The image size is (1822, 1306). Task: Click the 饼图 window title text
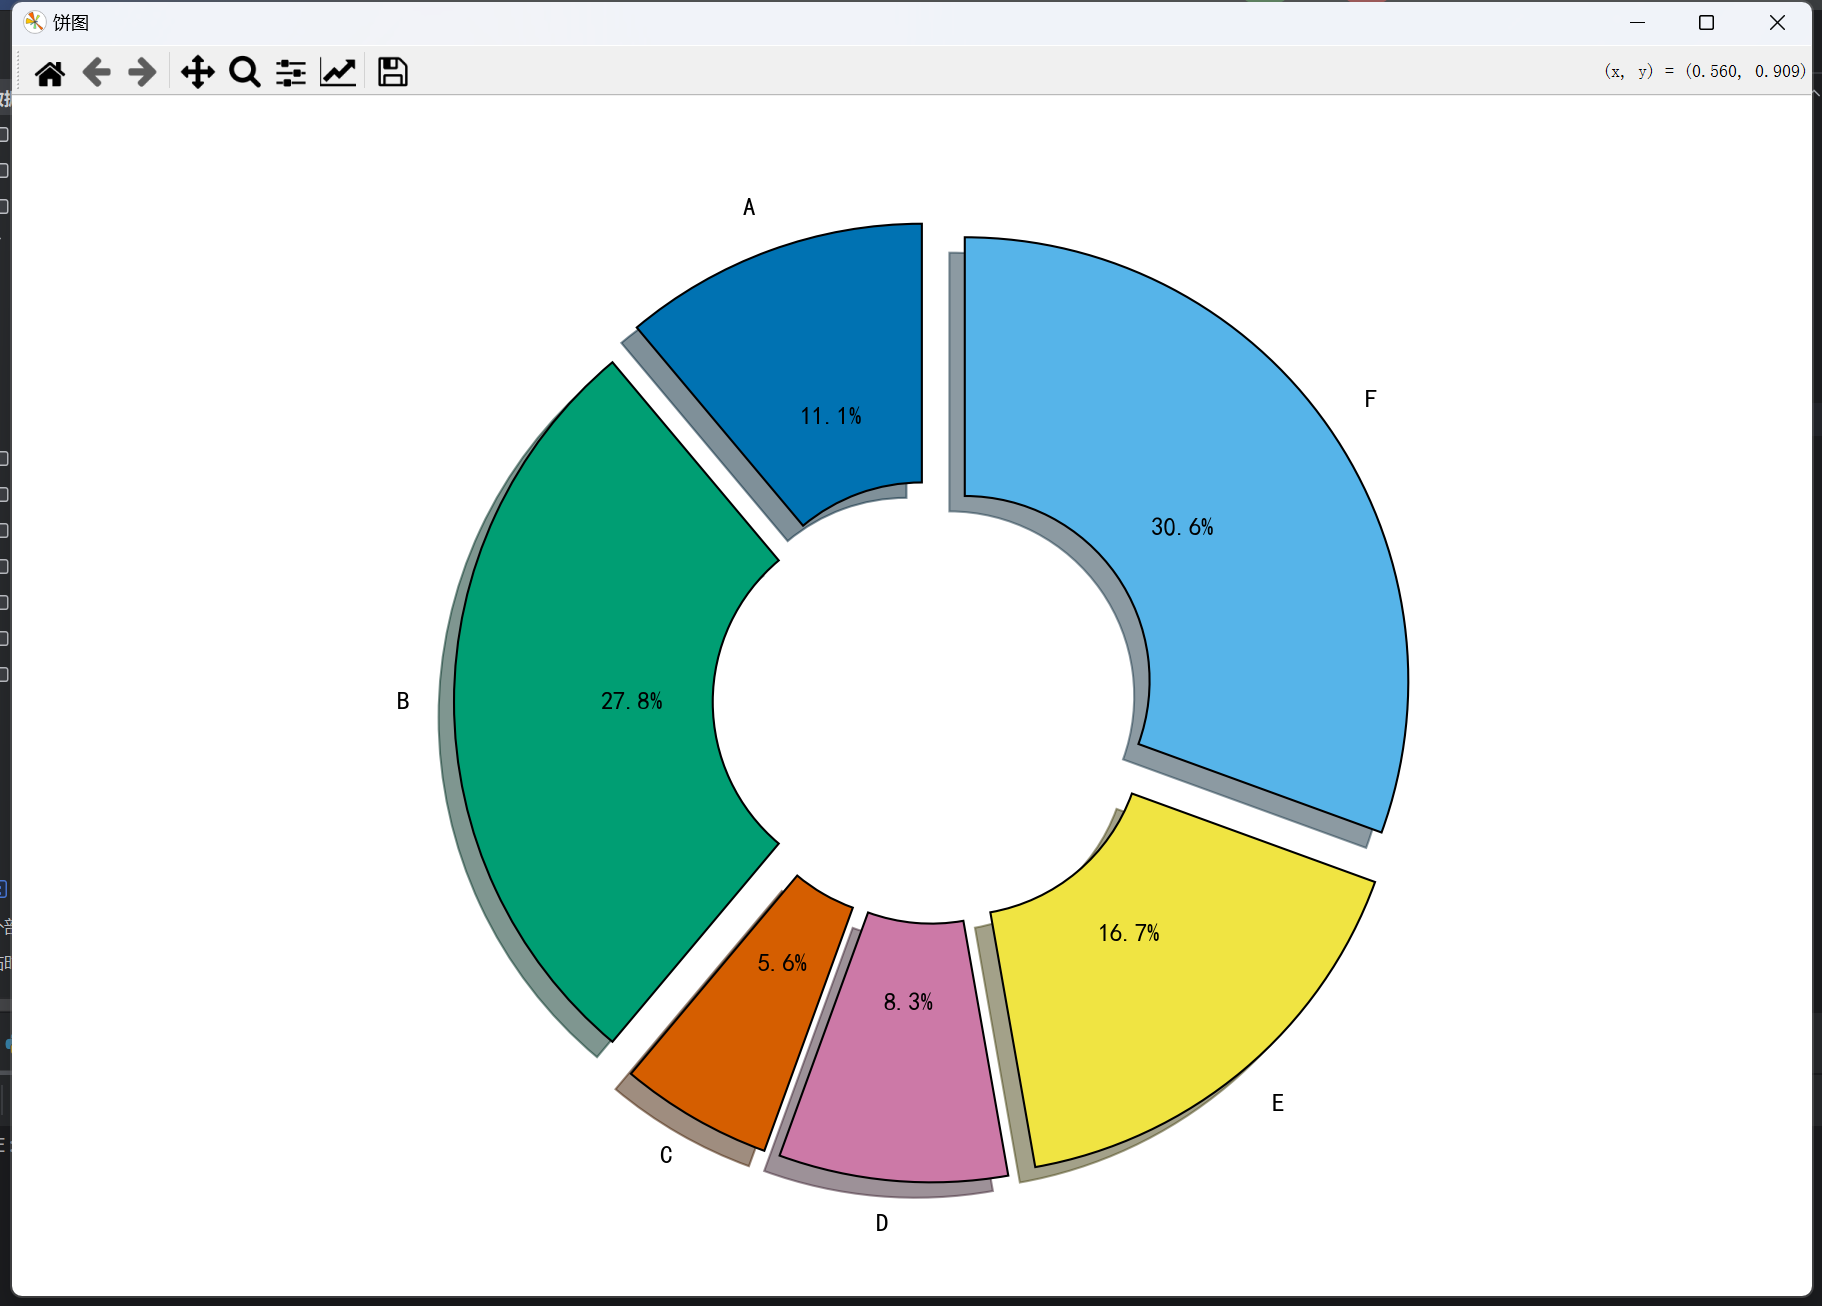[71, 23]
